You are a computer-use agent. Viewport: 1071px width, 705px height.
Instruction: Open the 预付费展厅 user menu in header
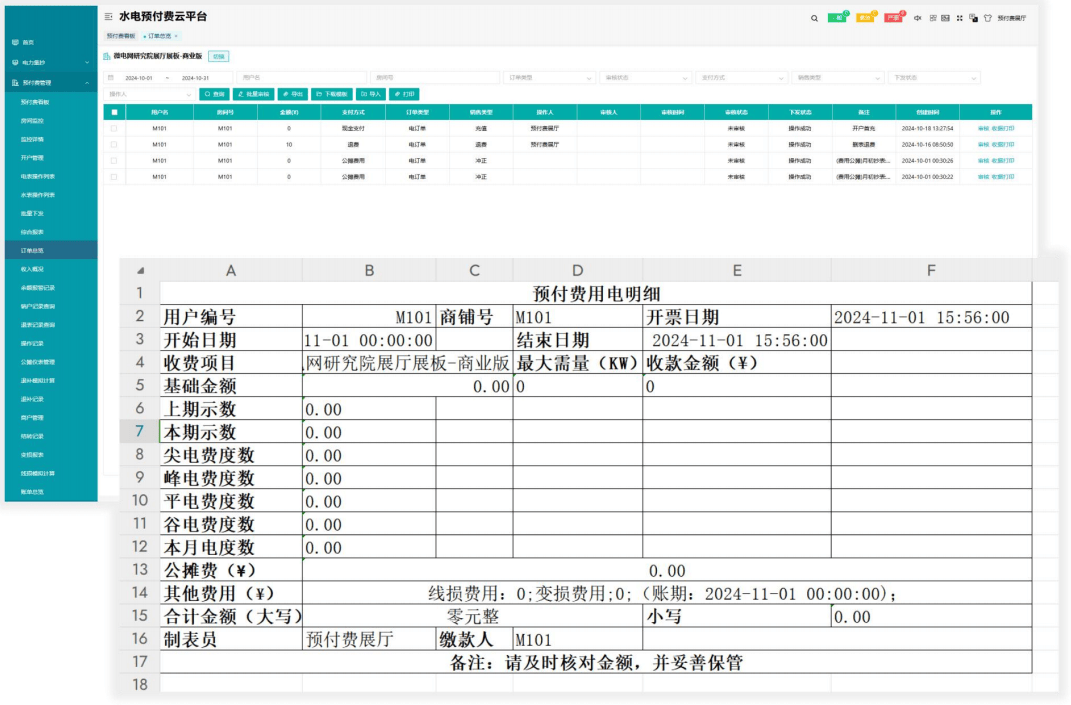point(1012,18)
